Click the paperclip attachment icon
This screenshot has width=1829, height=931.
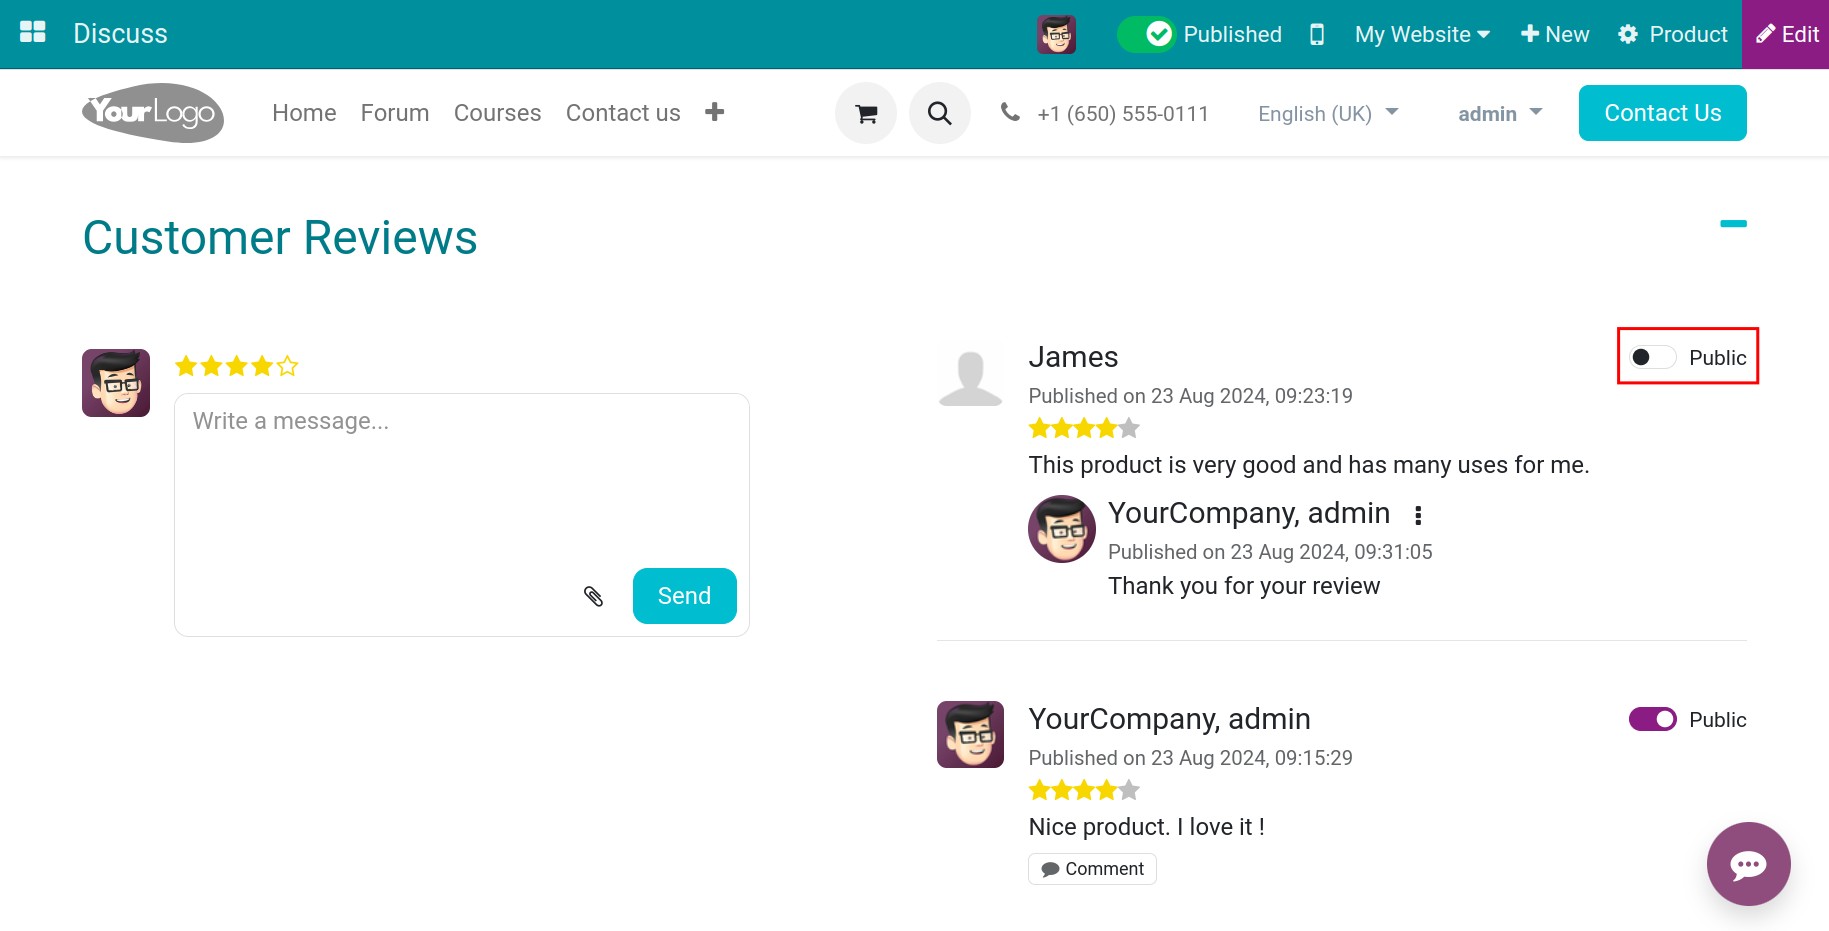593,597
